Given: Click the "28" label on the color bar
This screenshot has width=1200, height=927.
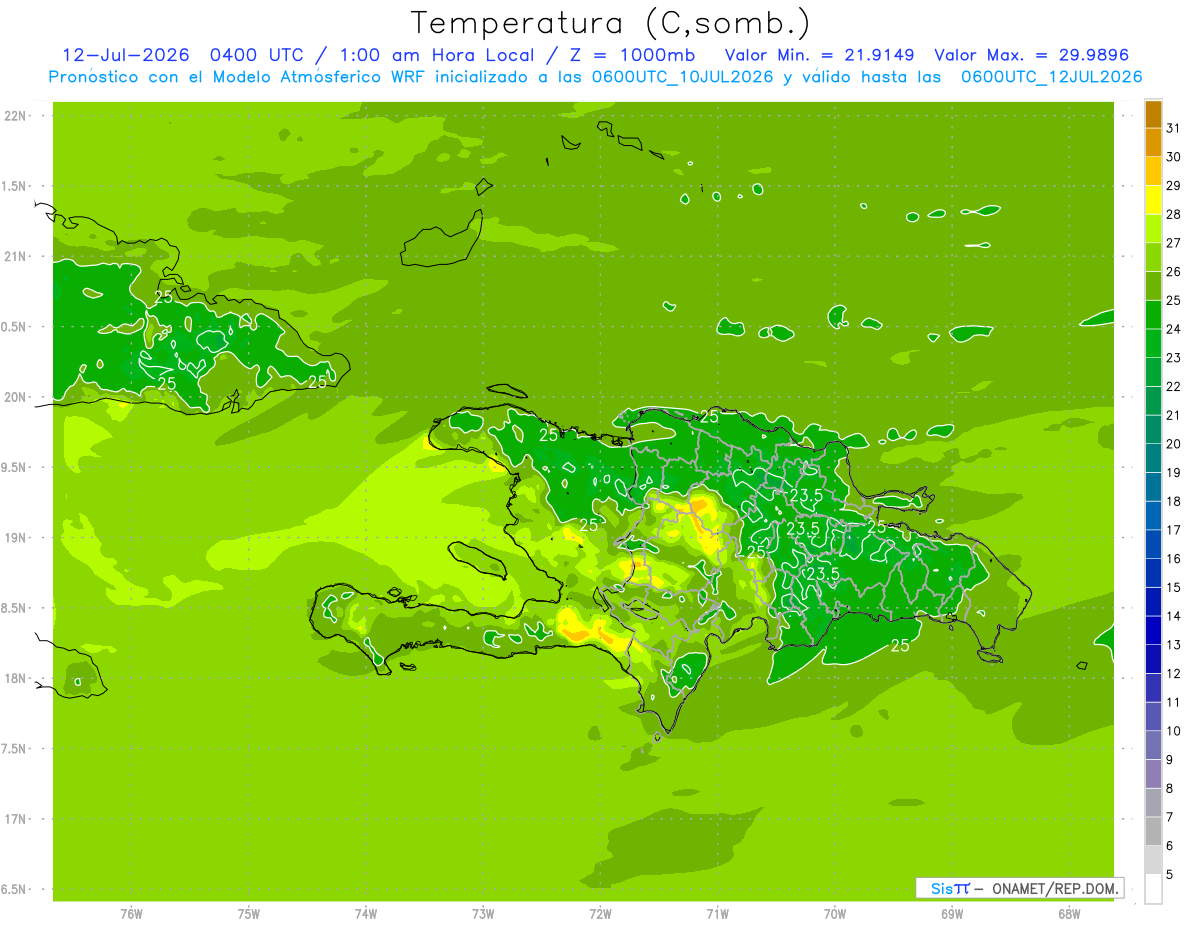Looking at the screenshot, I should coord(1174,214).
